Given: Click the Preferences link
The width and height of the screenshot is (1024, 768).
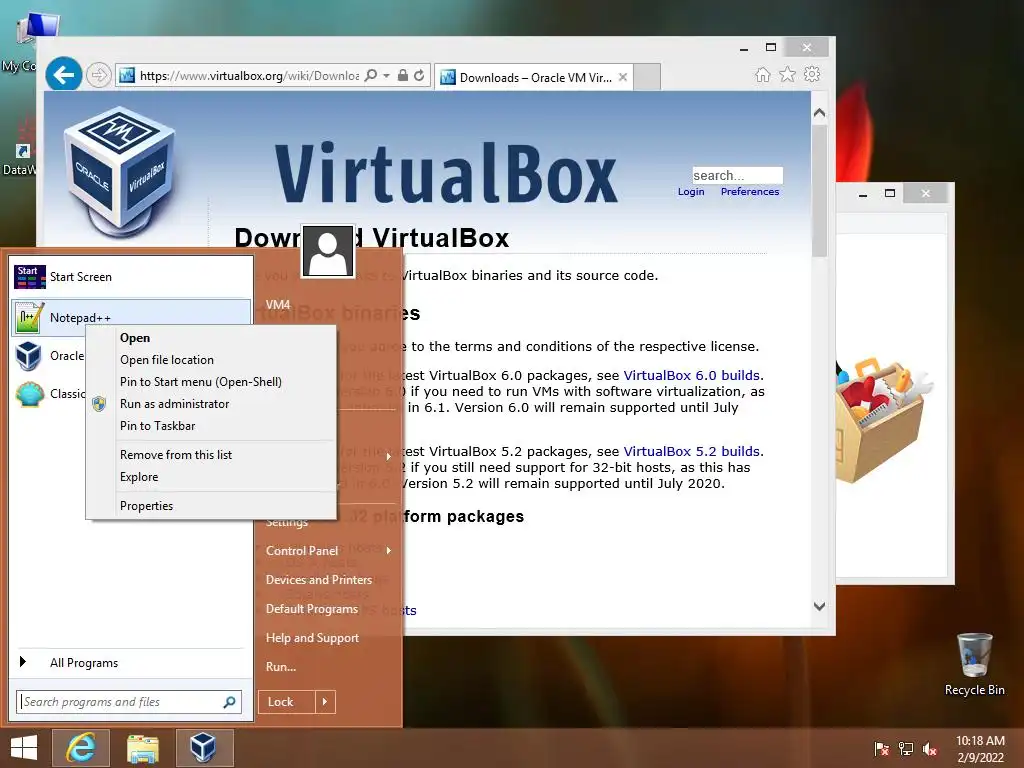Looking at the screenshot, I should pyautogui.click(x=750, y=191).
